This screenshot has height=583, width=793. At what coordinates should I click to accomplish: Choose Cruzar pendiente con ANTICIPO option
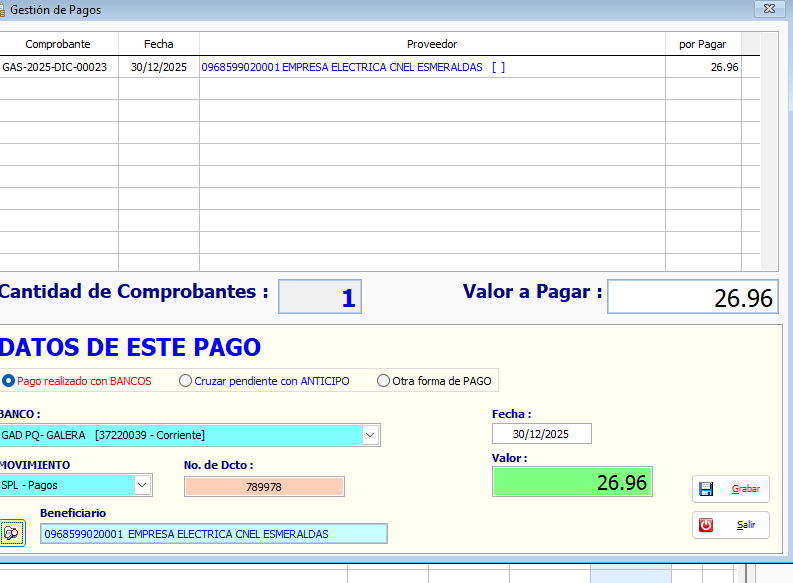pos(185,381)
